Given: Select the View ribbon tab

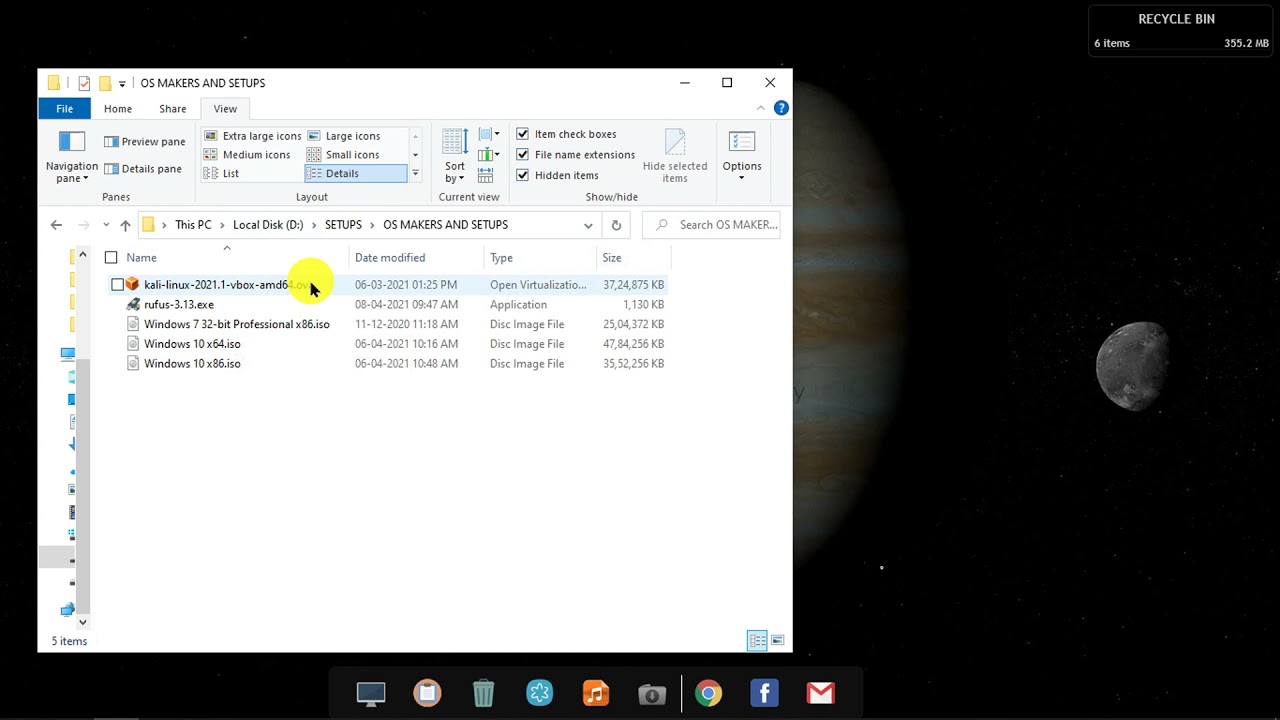Looking at the screenshot, I should (x=225, y=109).
